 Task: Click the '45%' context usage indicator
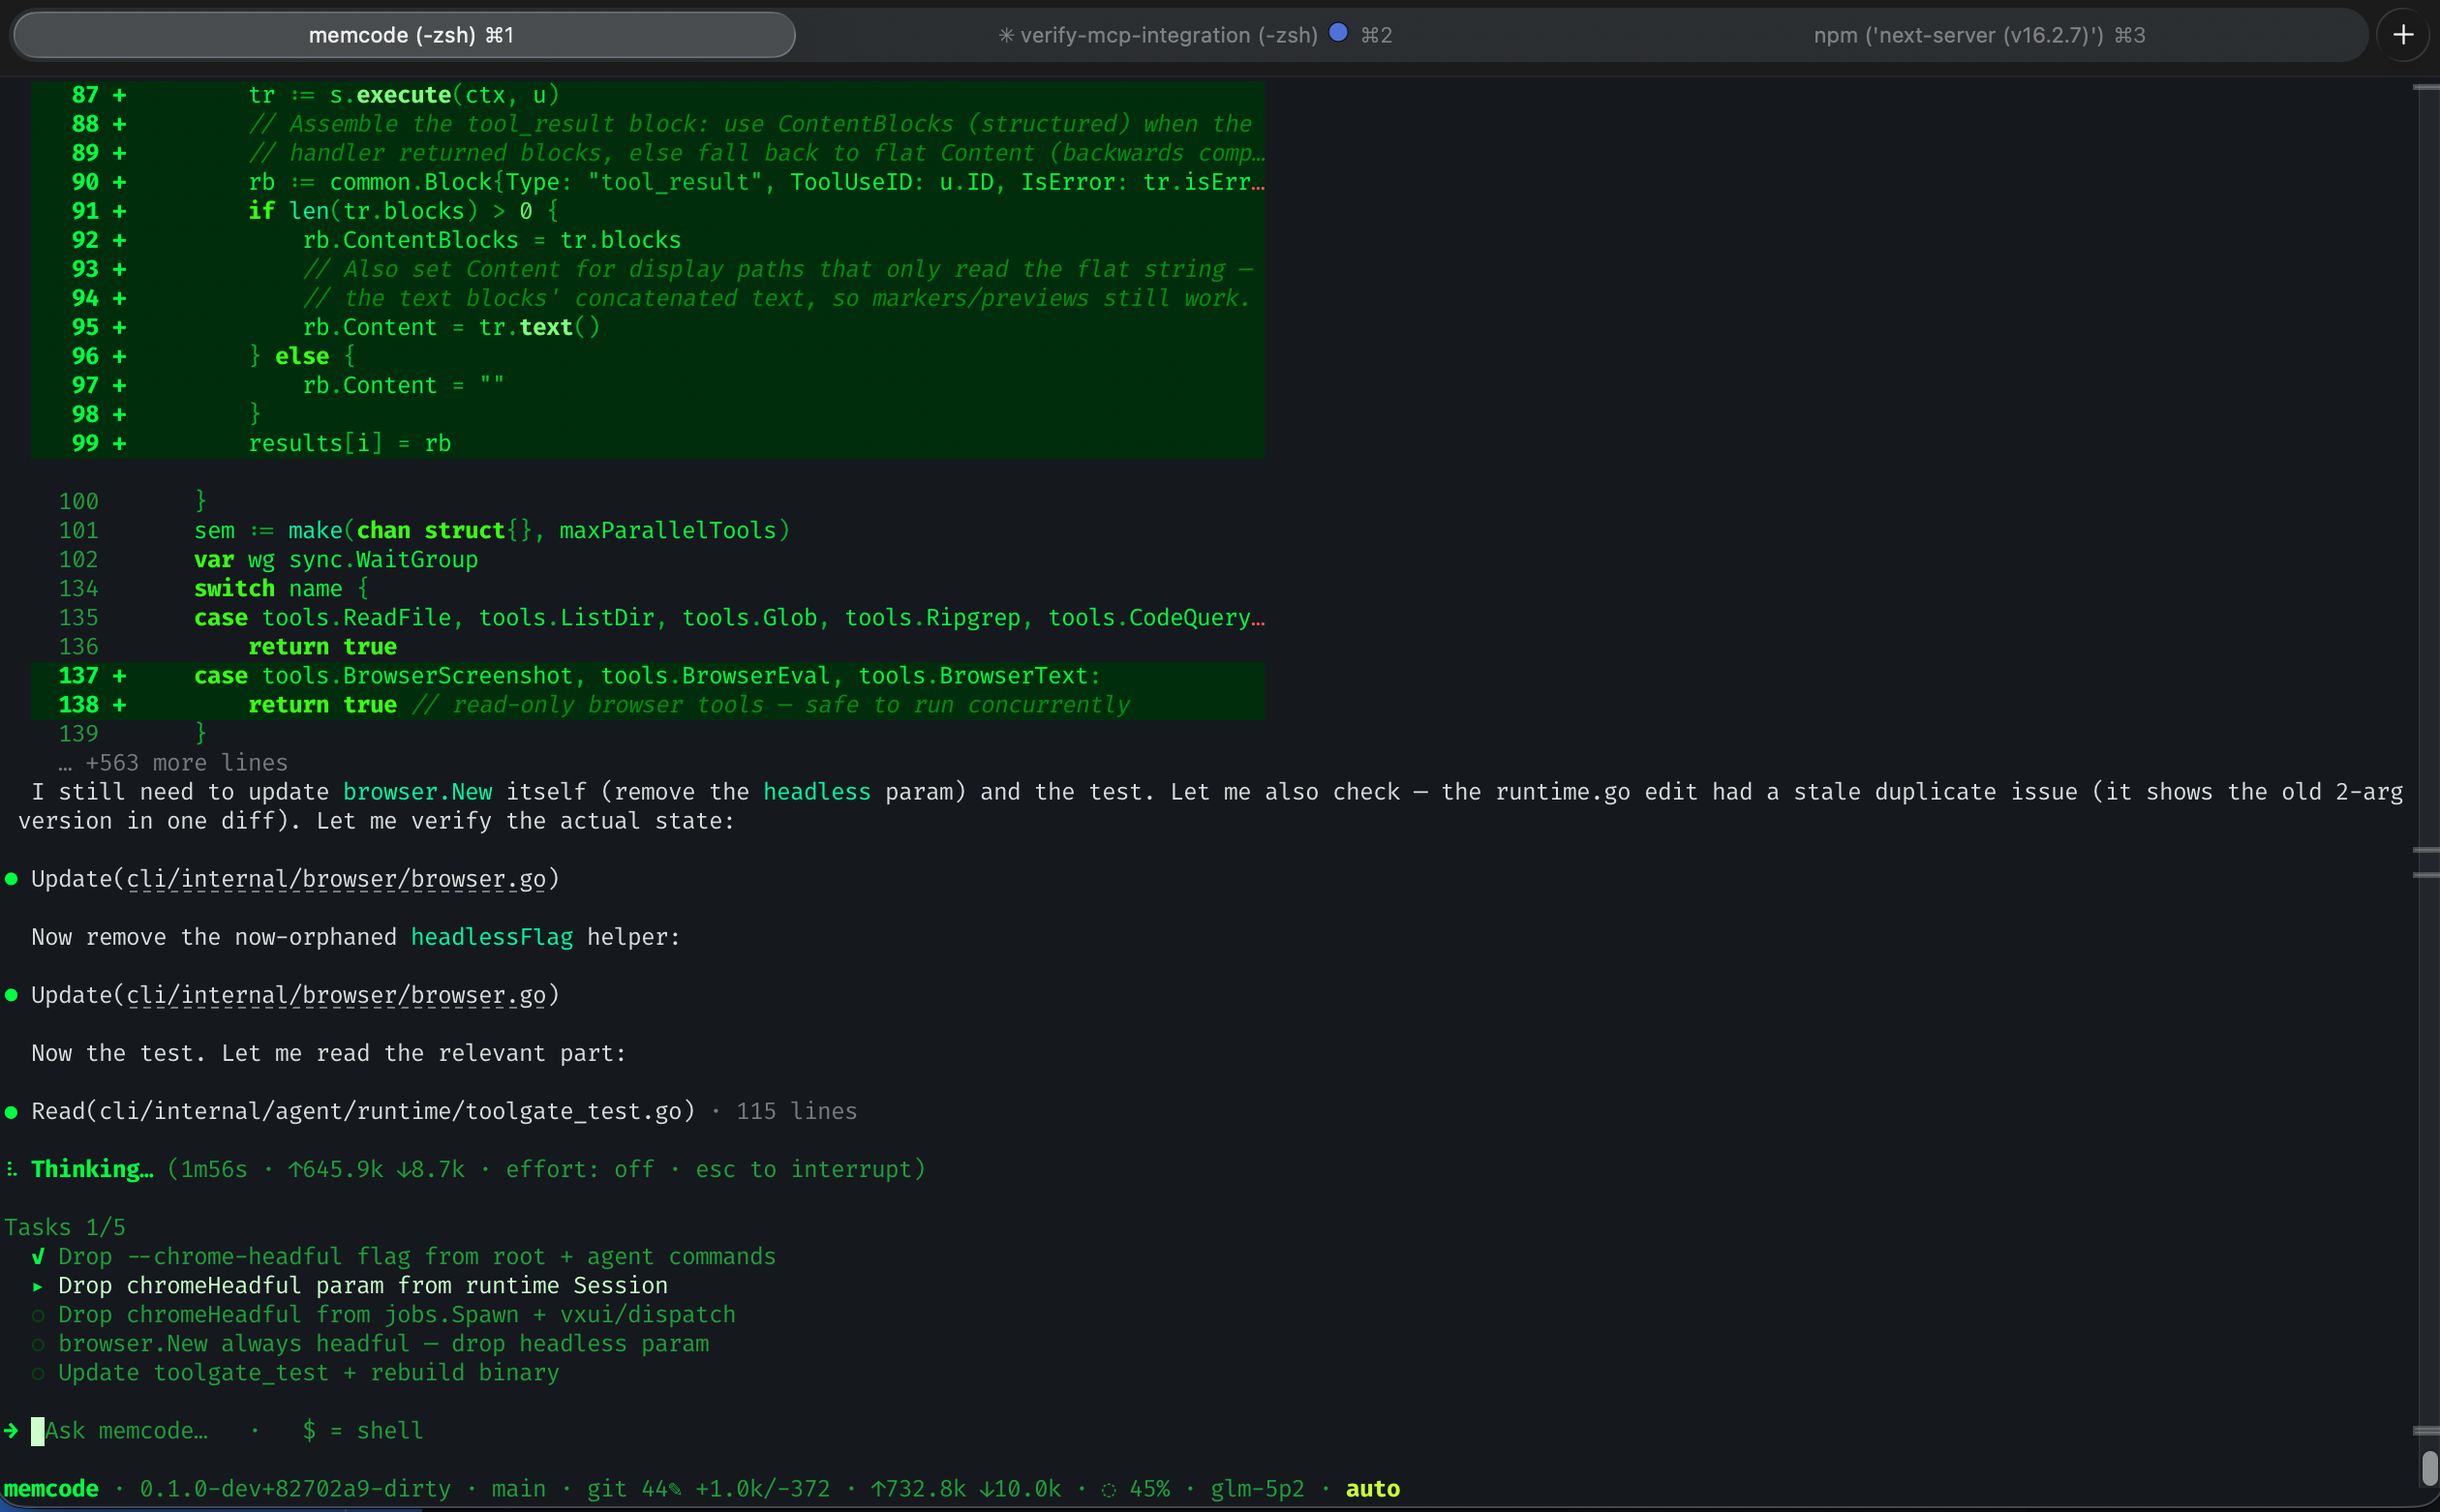pyautogui.click(x=1135, y=1488)
